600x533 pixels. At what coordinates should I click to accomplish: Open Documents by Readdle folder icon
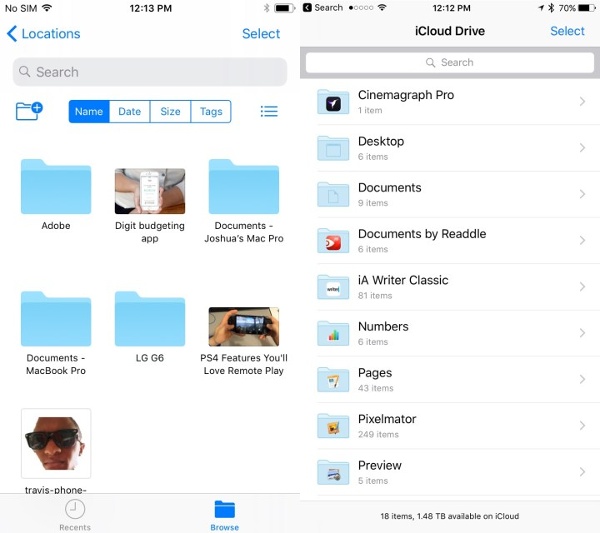333,241
